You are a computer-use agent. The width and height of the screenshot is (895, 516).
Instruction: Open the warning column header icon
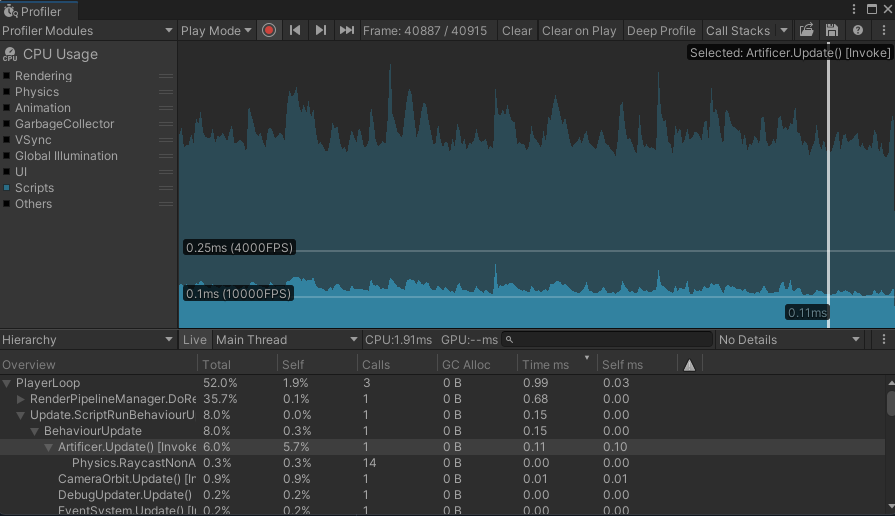click(x=689, y=365)
